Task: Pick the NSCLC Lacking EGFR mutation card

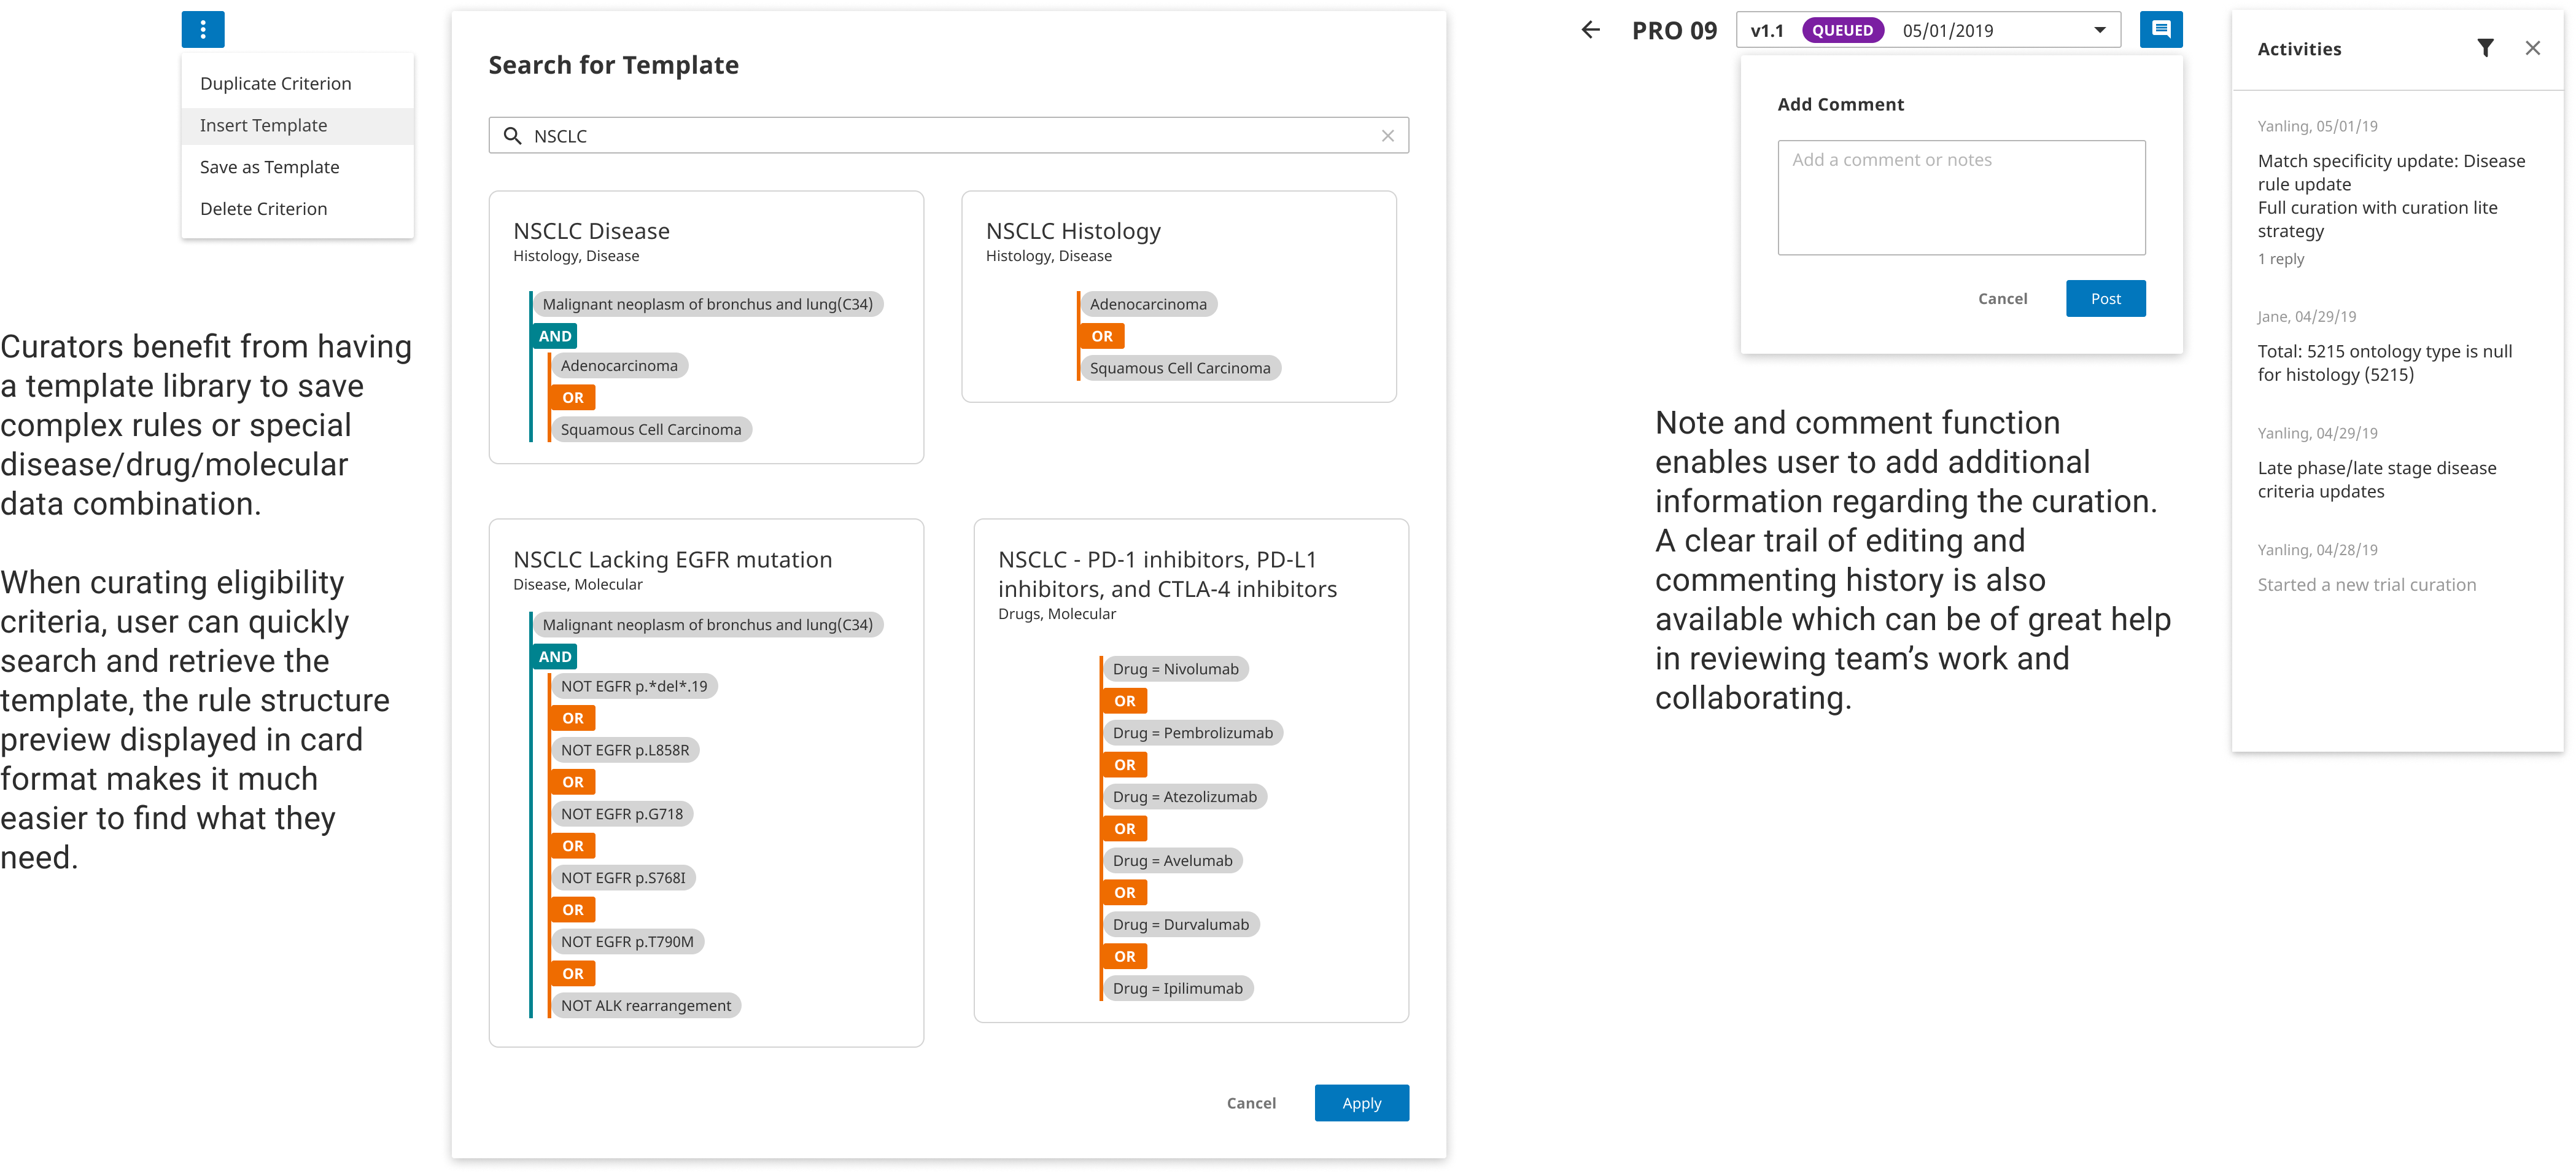Action: 706,782
